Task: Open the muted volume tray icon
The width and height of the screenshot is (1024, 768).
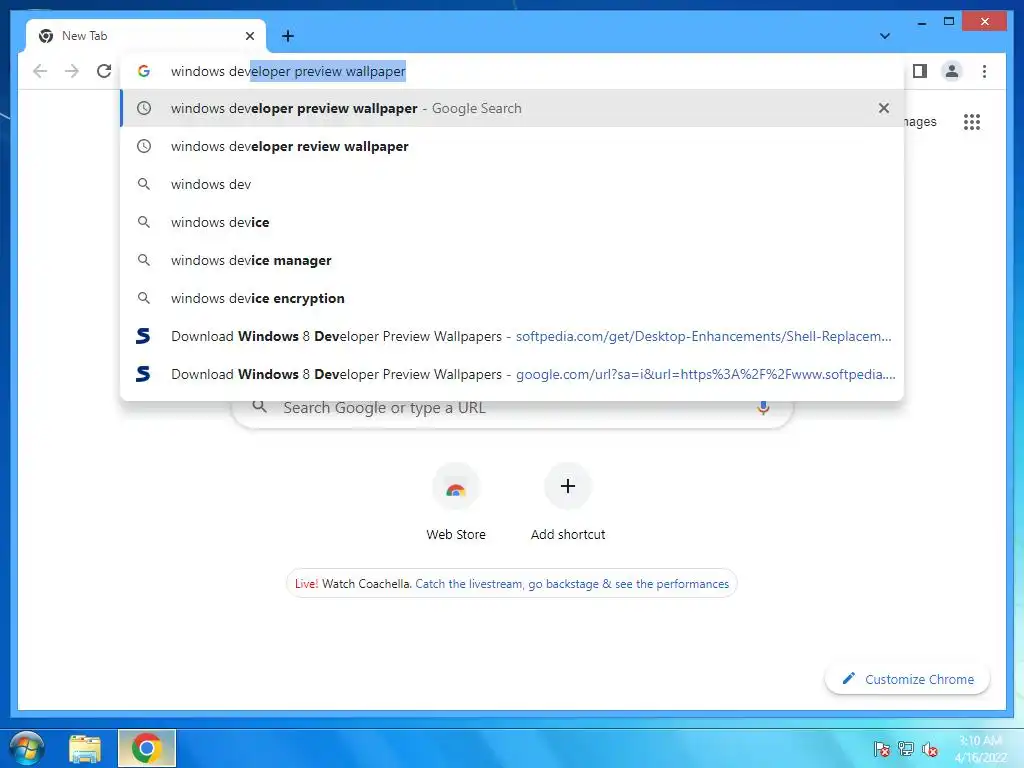Action: (x=930, y=749)
